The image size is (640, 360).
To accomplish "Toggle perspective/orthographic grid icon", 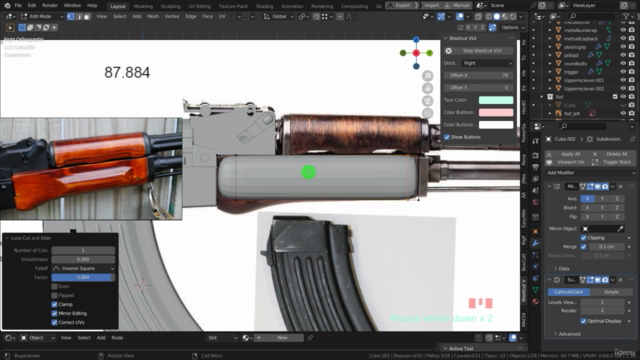I will tap(427, 113).
